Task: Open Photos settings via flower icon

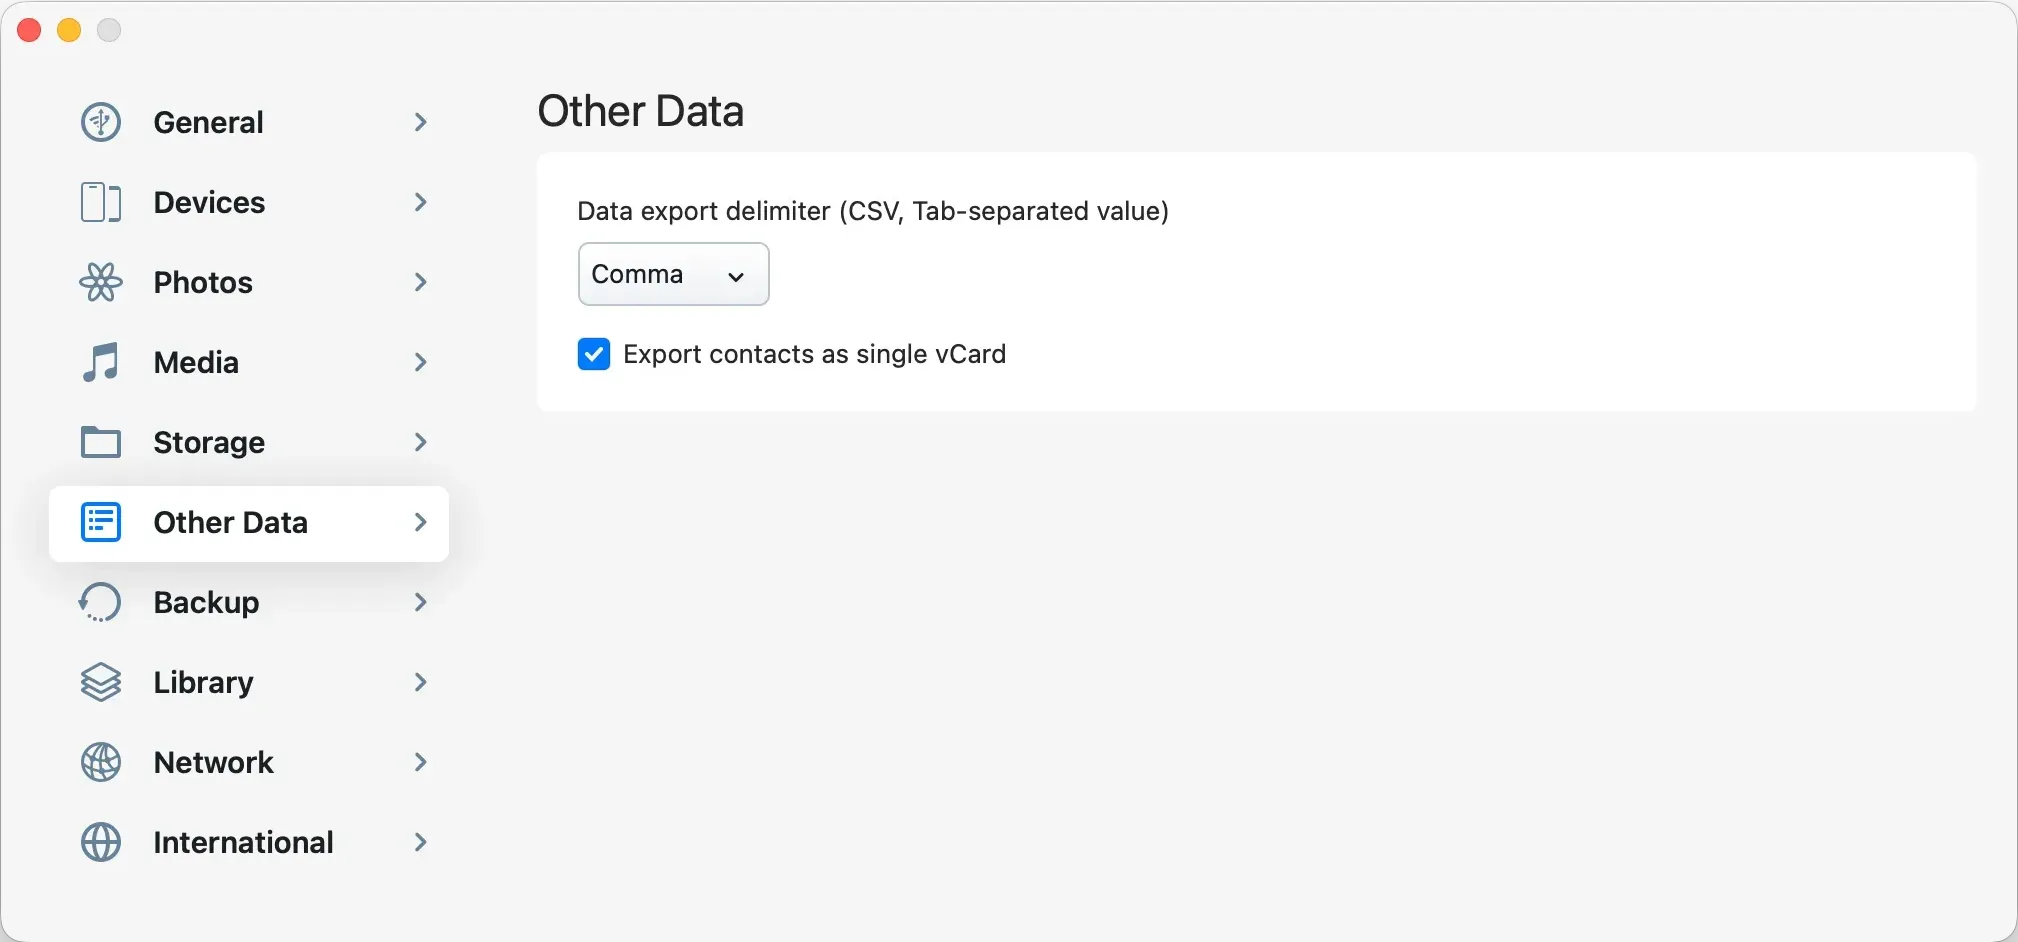Action: 100,282
